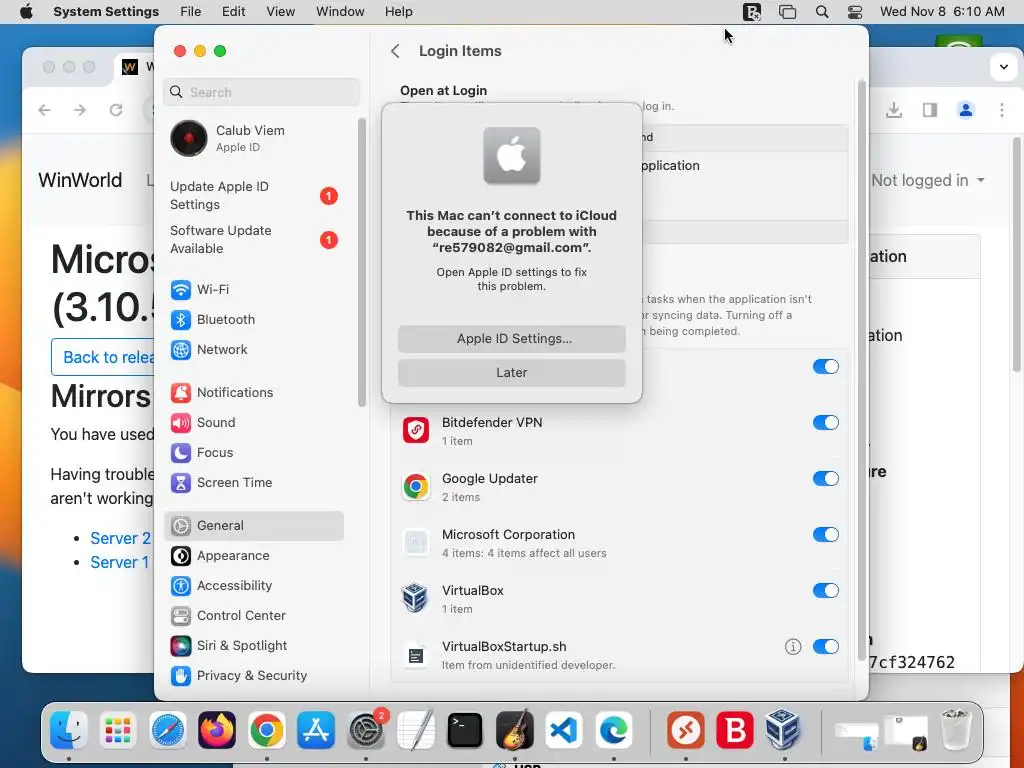
Task: Click Settings sidebar scrollbar
Action: pyautogui.click(x=362, y=261)
